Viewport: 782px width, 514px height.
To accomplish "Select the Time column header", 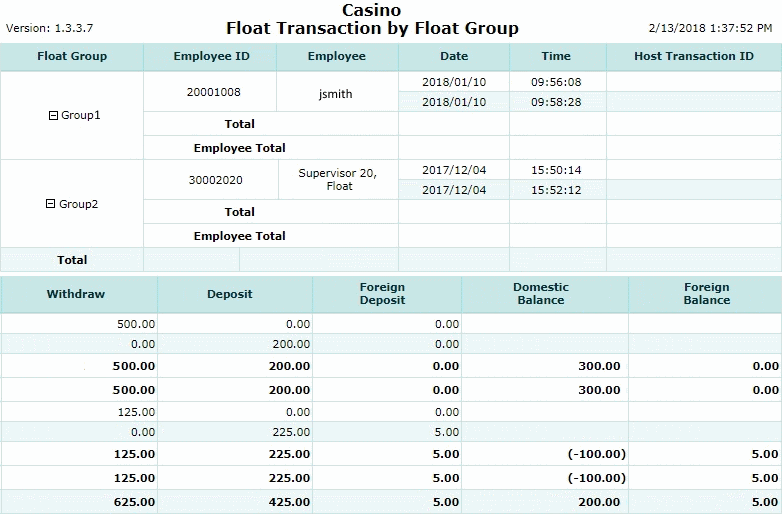I will (x=556, y=56).
